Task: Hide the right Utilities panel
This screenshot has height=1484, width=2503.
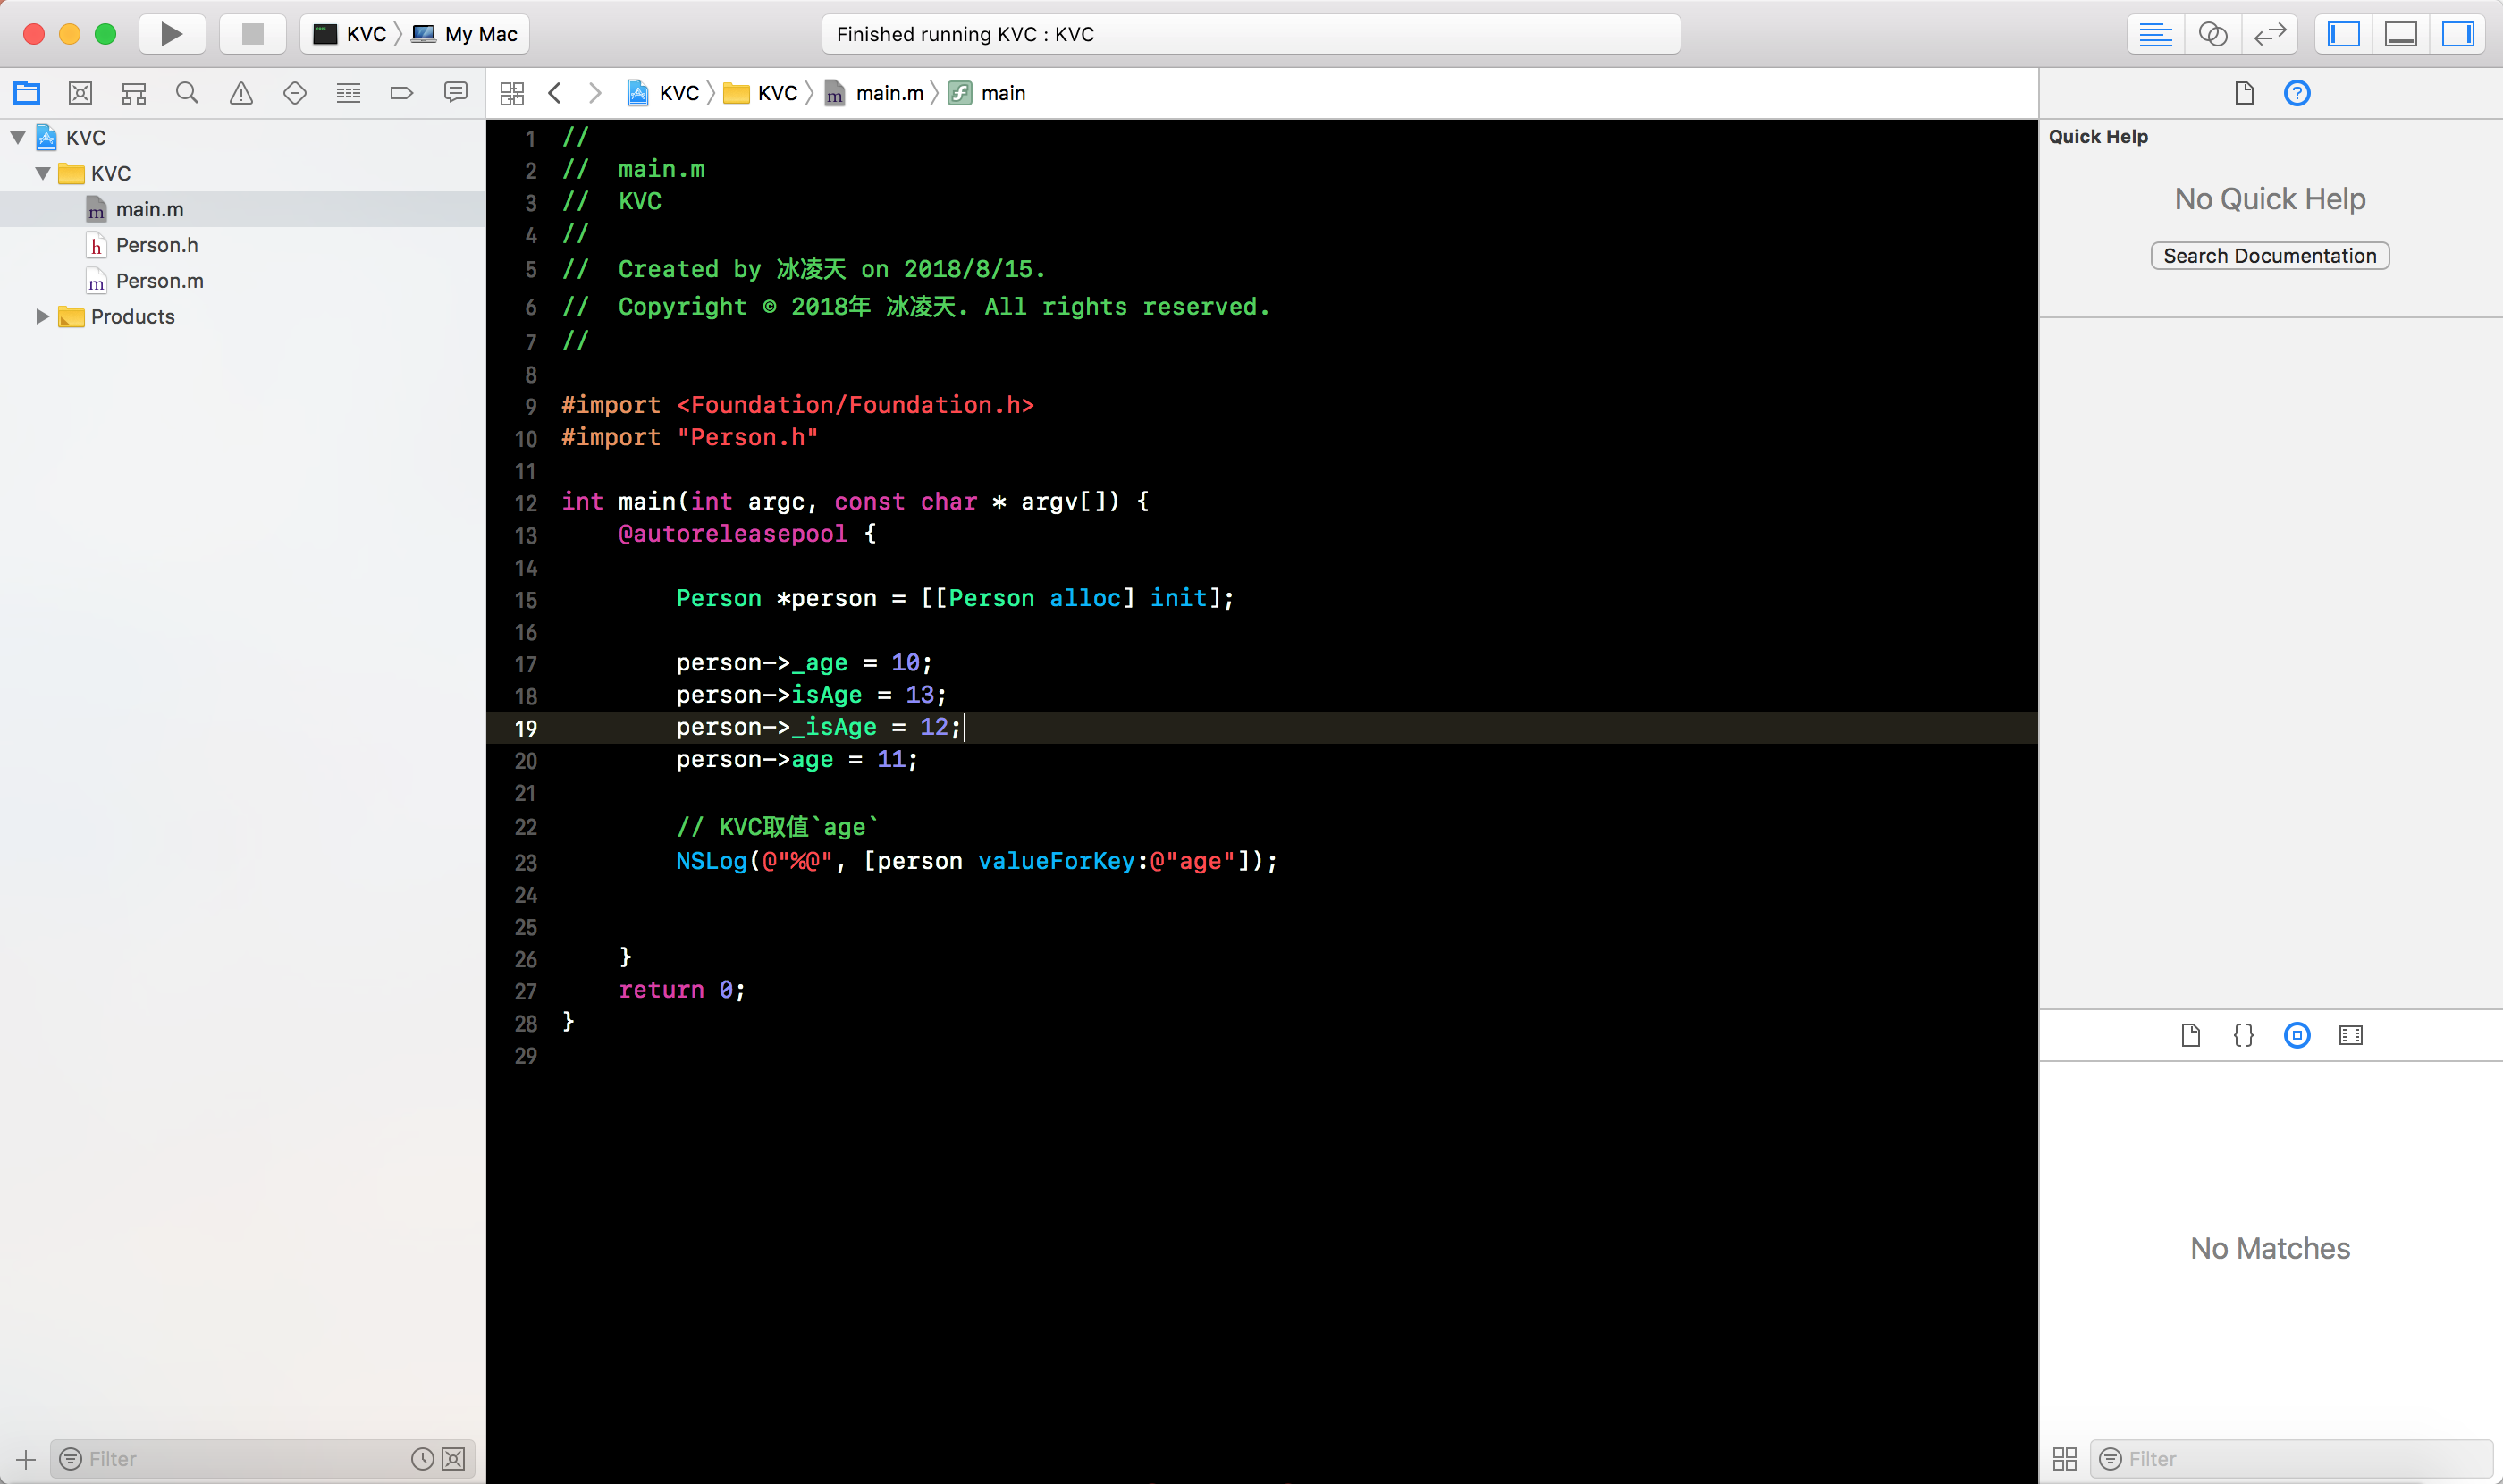Action: click(x=2457, y=34)
